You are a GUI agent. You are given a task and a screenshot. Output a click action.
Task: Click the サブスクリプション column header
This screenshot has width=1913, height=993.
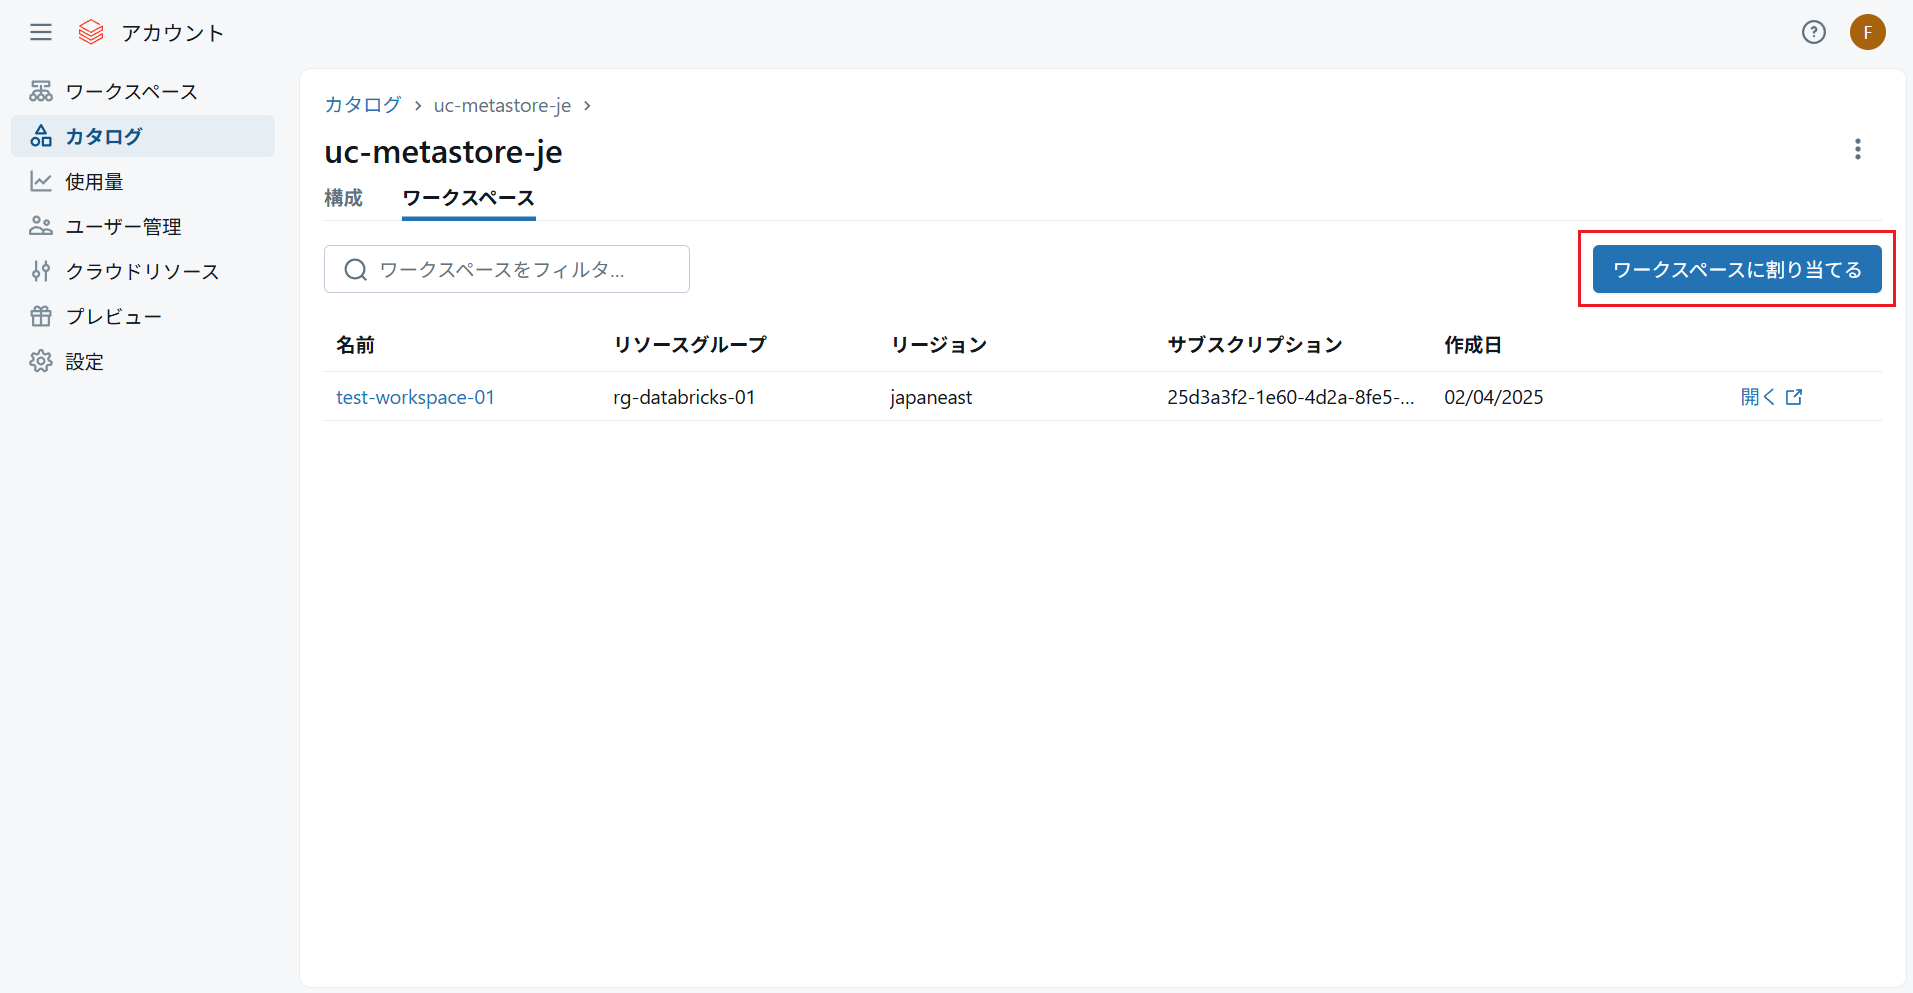(x=1255, y=345)
